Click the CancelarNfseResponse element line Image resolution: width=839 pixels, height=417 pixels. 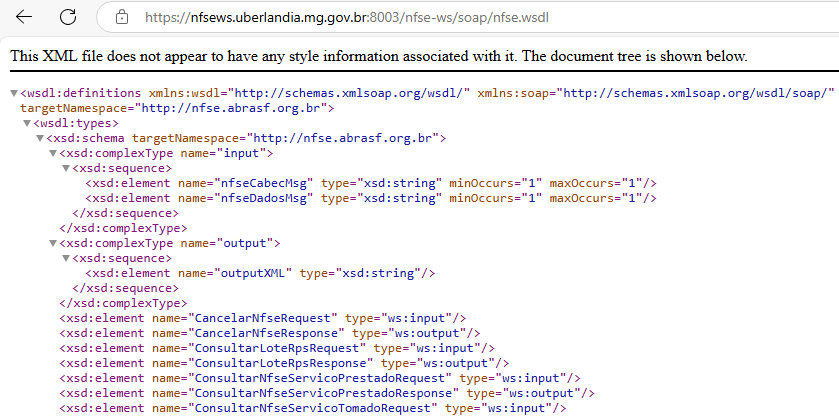tap(270, 333)
